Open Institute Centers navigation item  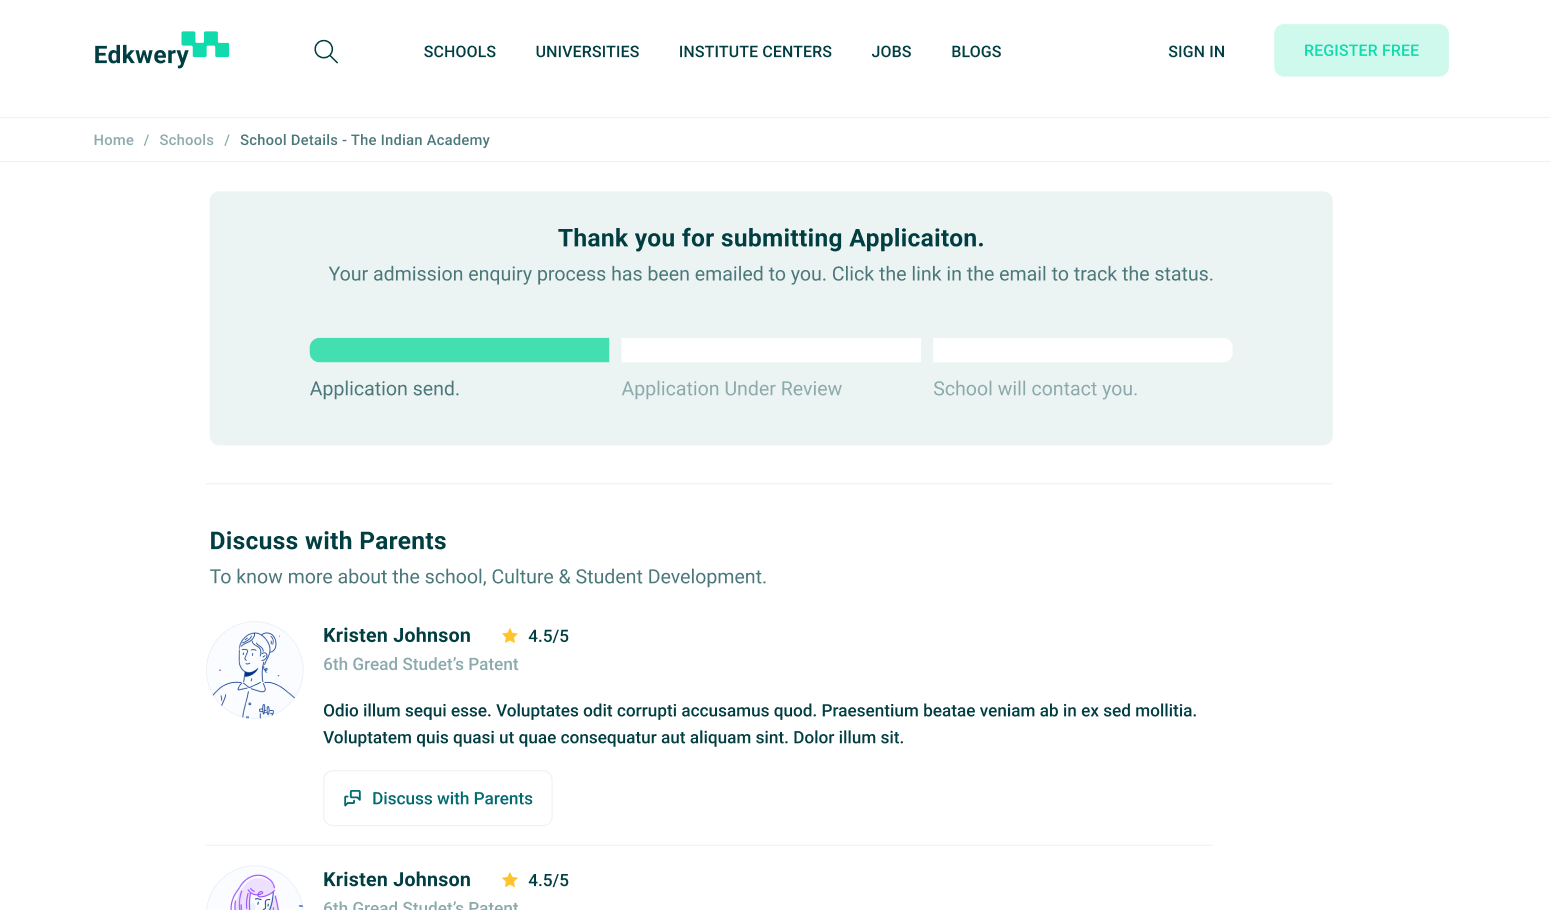[755, 52]
